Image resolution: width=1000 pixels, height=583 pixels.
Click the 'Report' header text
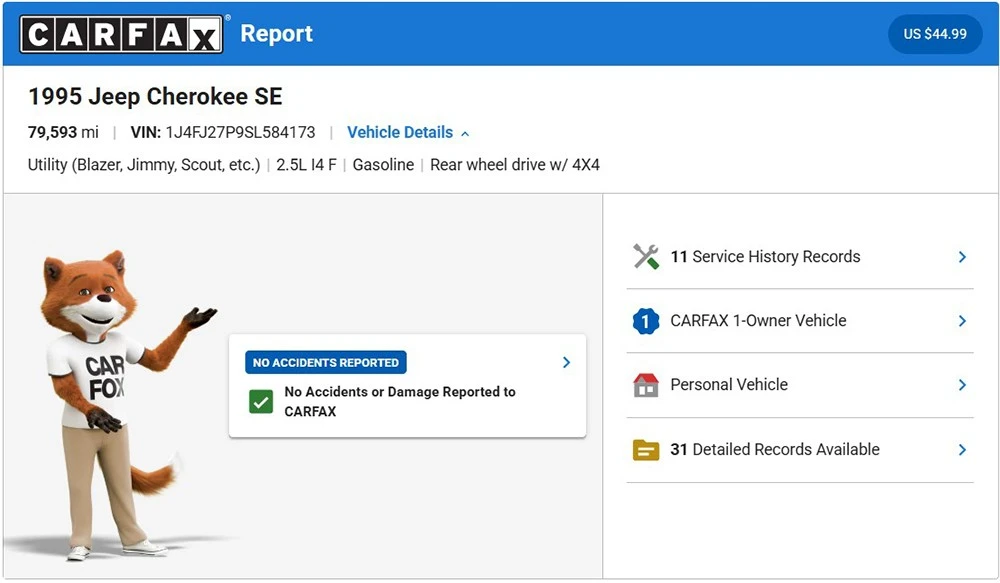tap(276, 33)
